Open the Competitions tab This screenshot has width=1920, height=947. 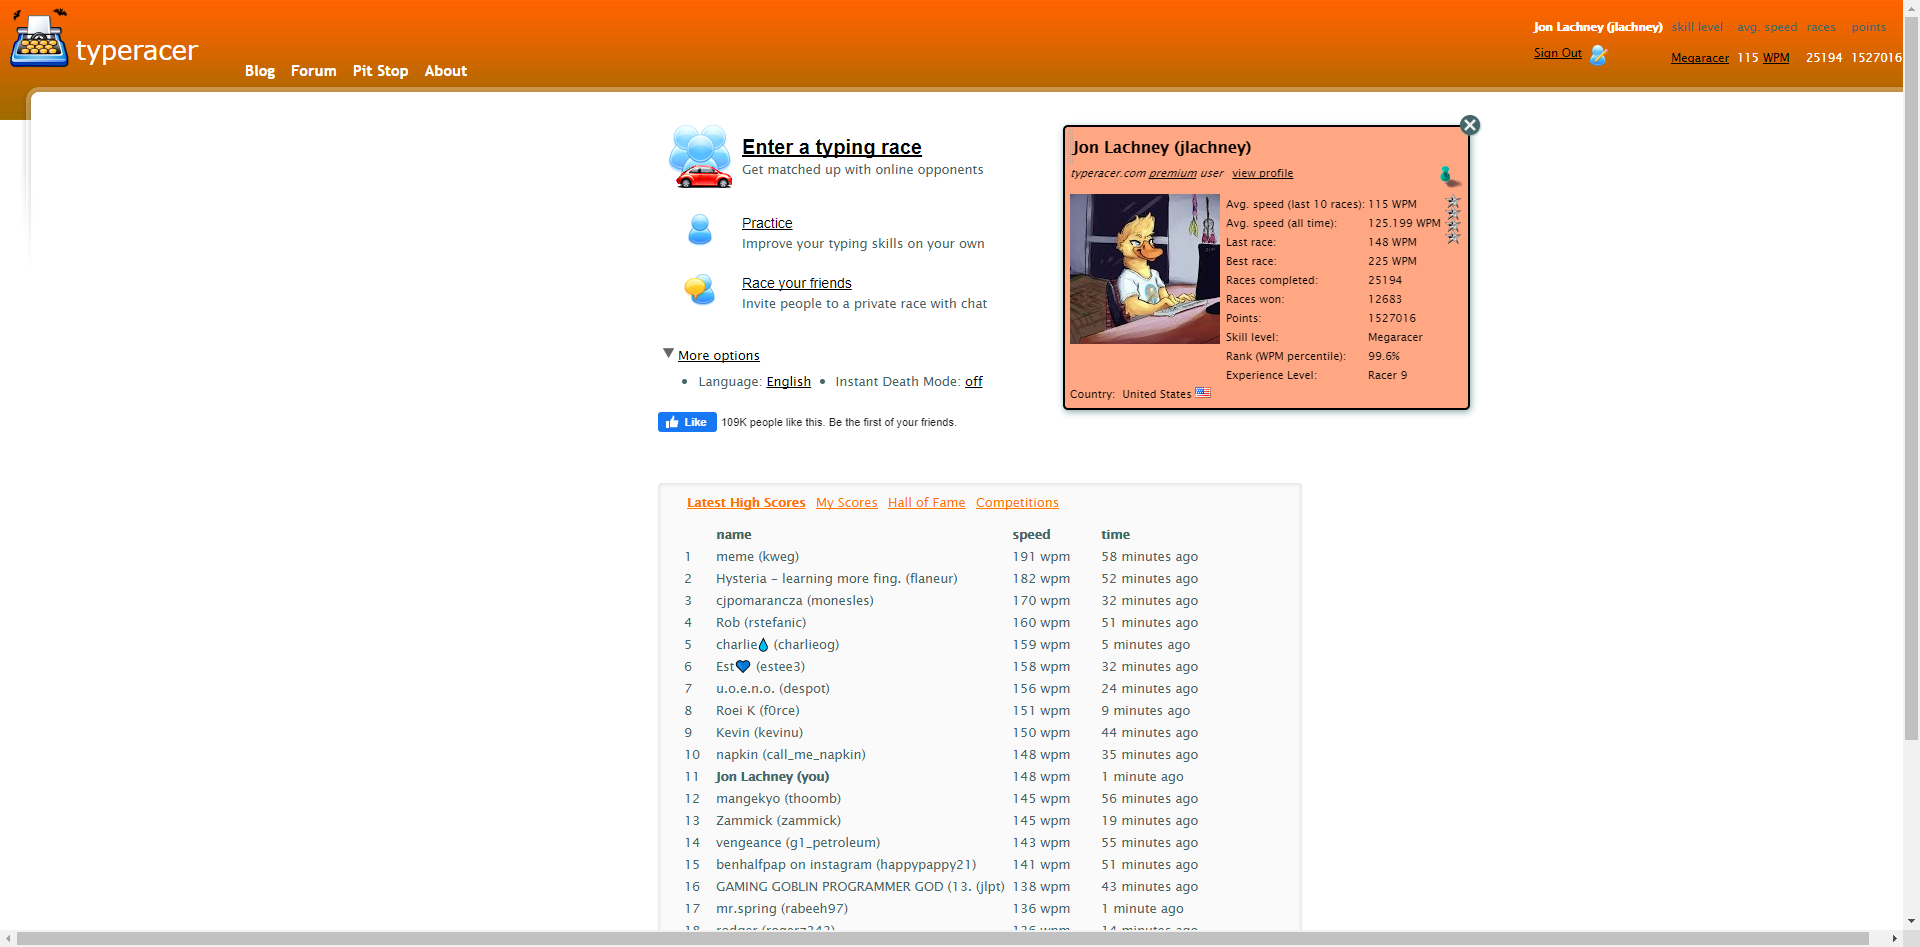tap(1017, 503)
